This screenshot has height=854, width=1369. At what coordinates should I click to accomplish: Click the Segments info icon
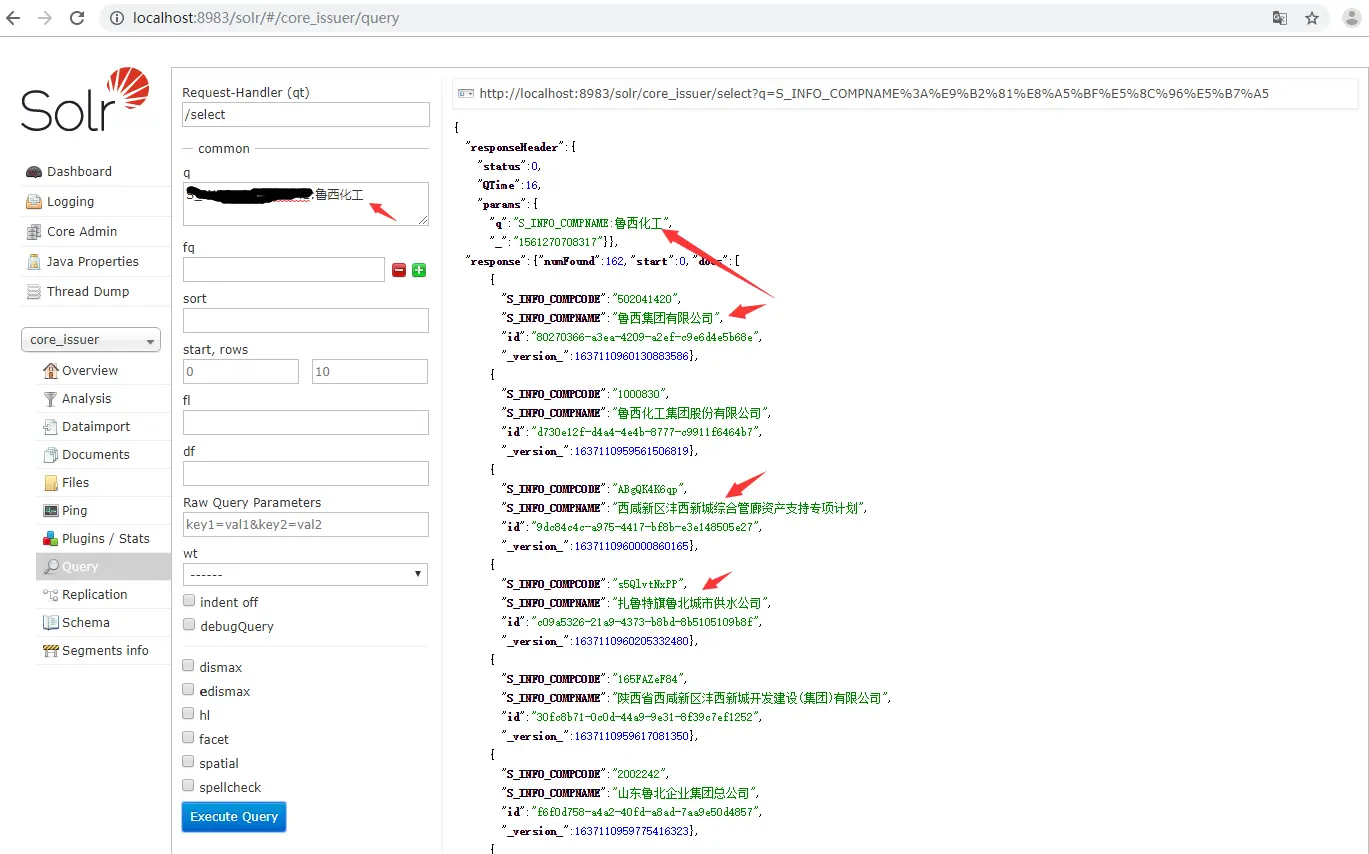50,651
